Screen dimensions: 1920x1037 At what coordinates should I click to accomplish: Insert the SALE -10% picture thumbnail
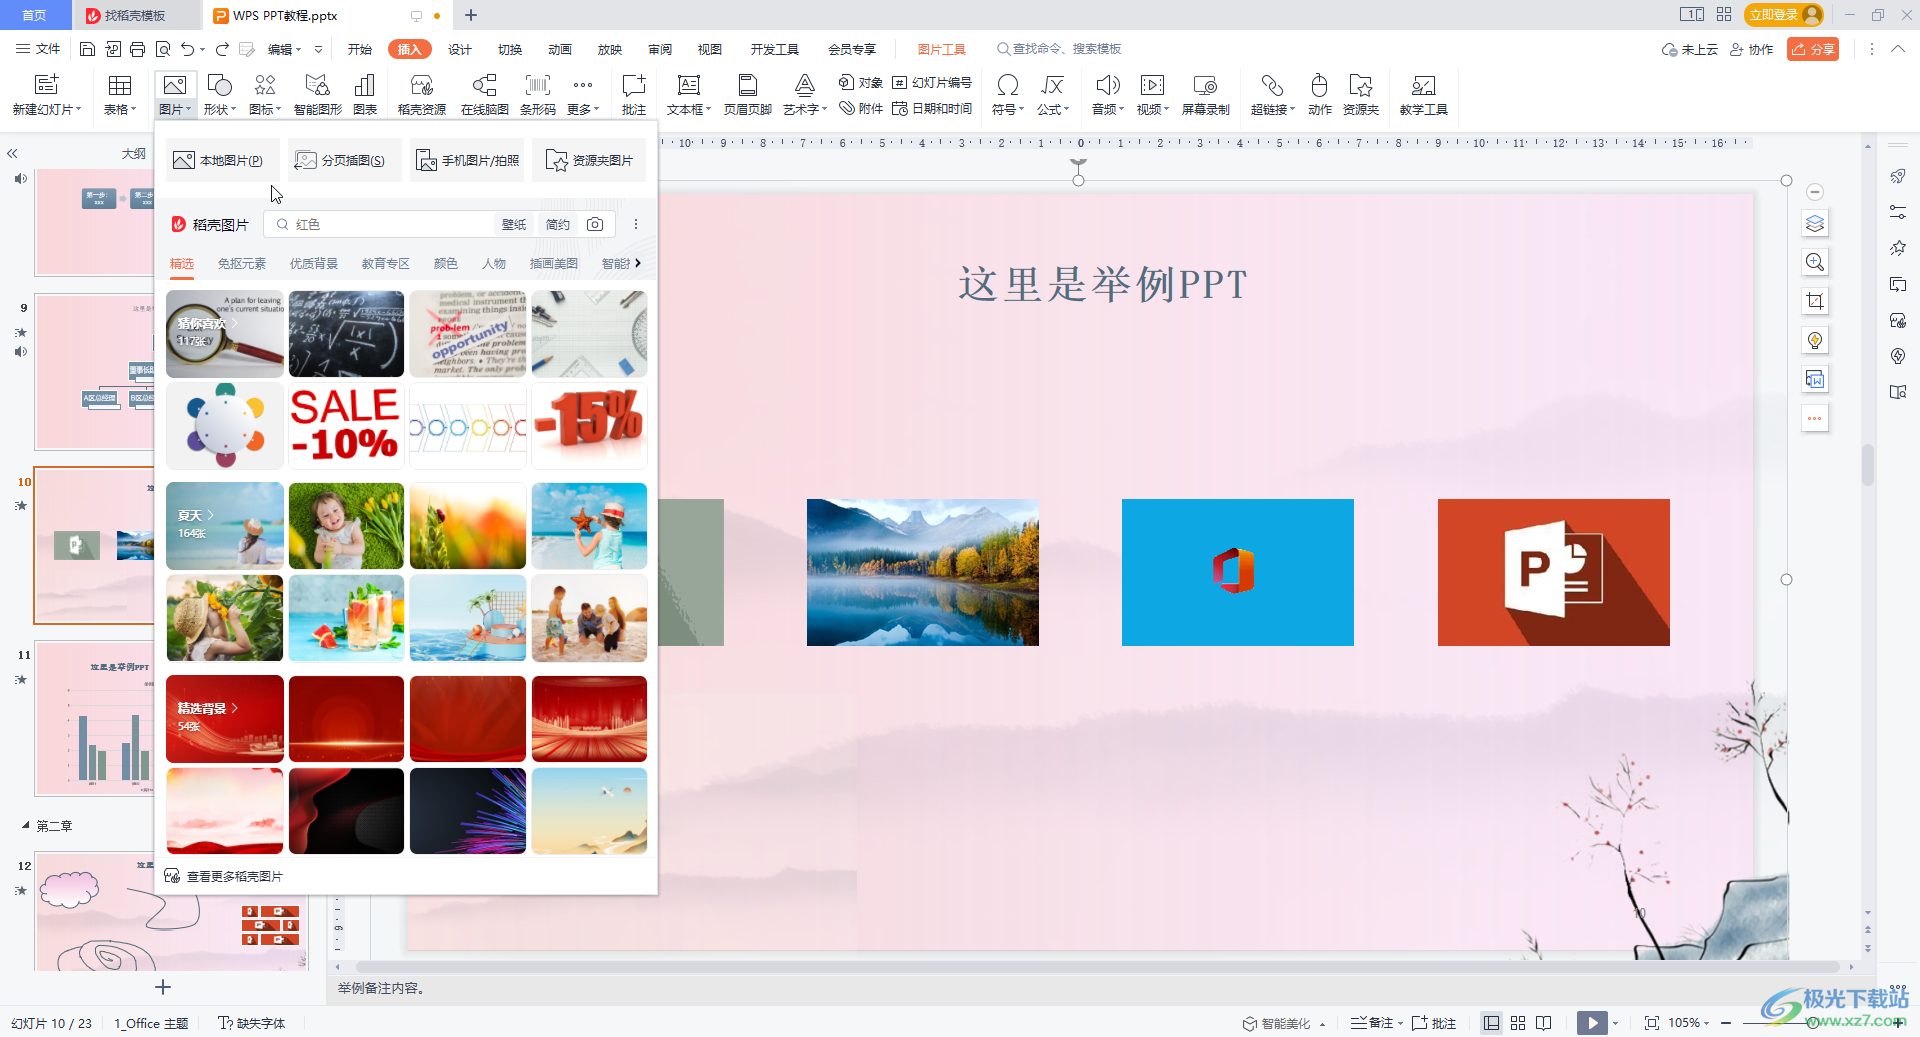click(x=346, y=426)
